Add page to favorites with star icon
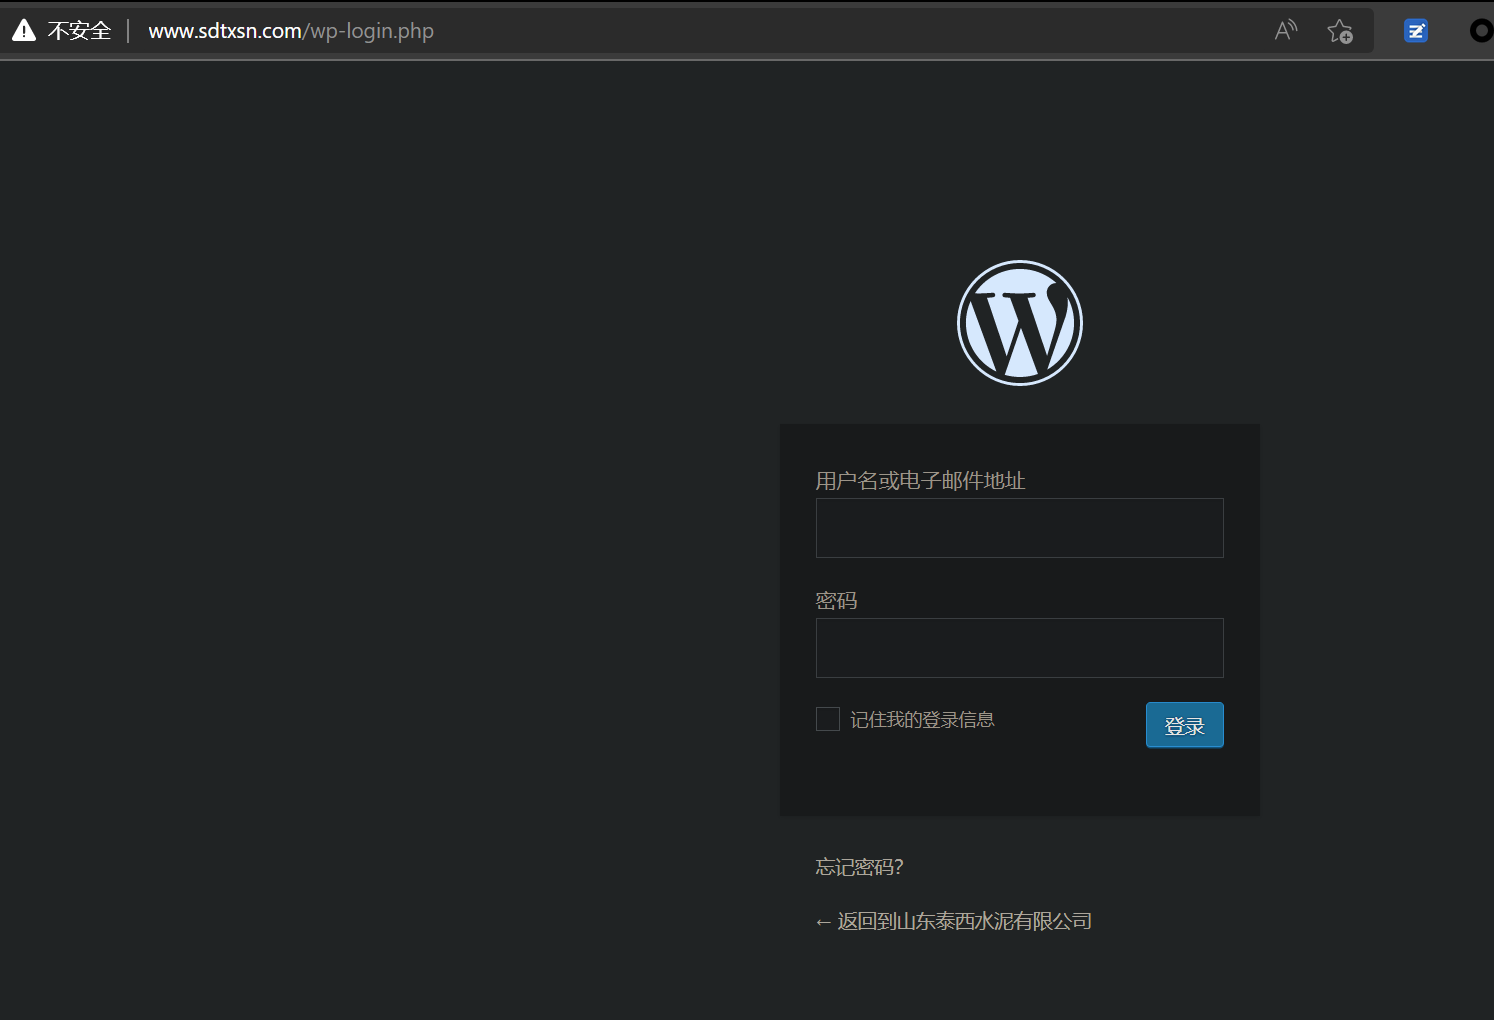1494x1020 pixels. 1340,31
